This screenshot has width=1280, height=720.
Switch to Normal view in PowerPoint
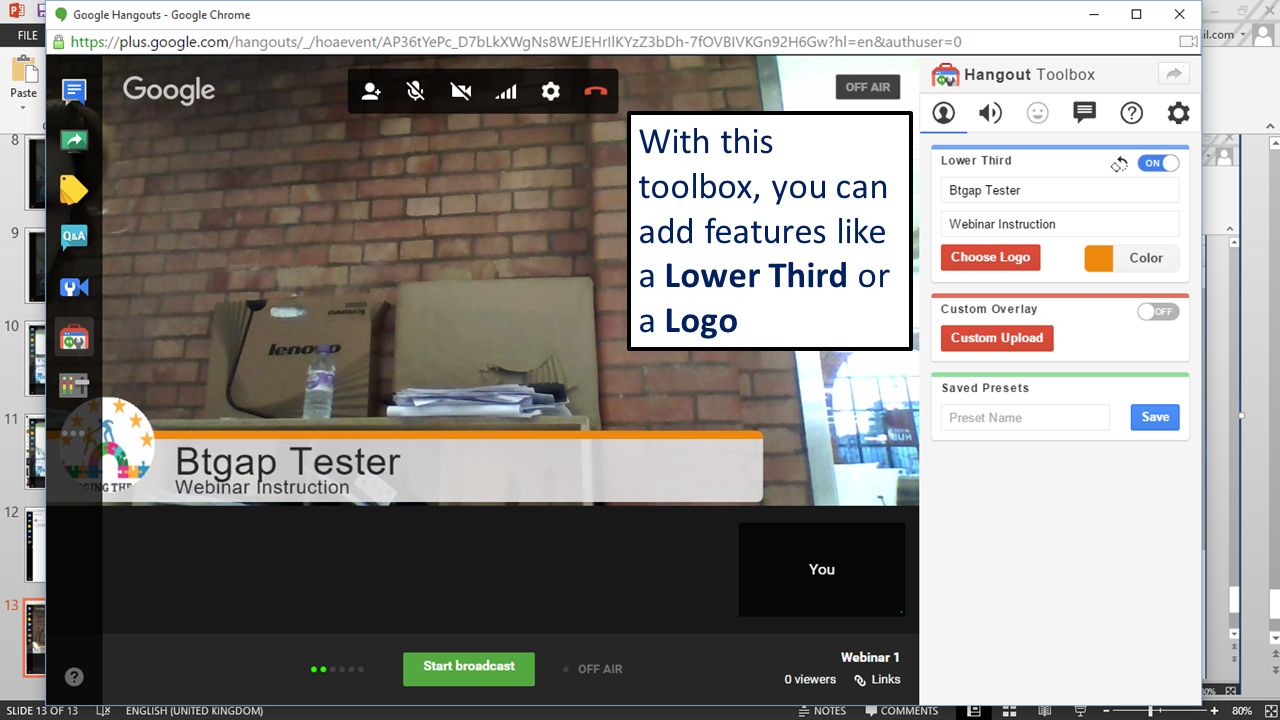tap(973, 711)
